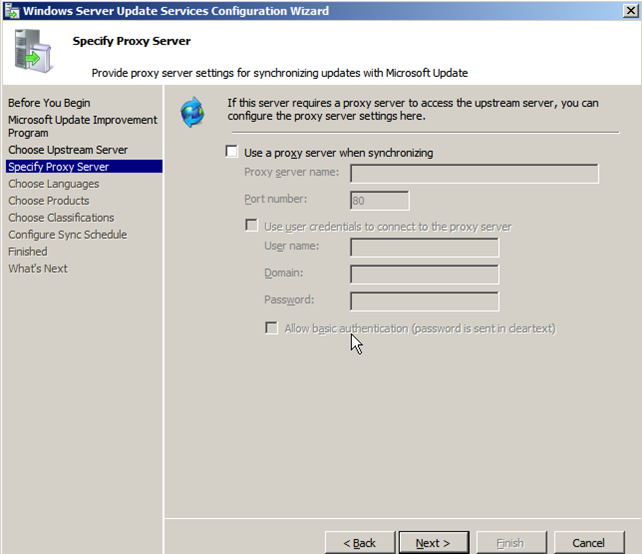The height and width of the screenshot is (554, 642).
Task: Go to Before You Begin step
Action: (x=48, y=103)
